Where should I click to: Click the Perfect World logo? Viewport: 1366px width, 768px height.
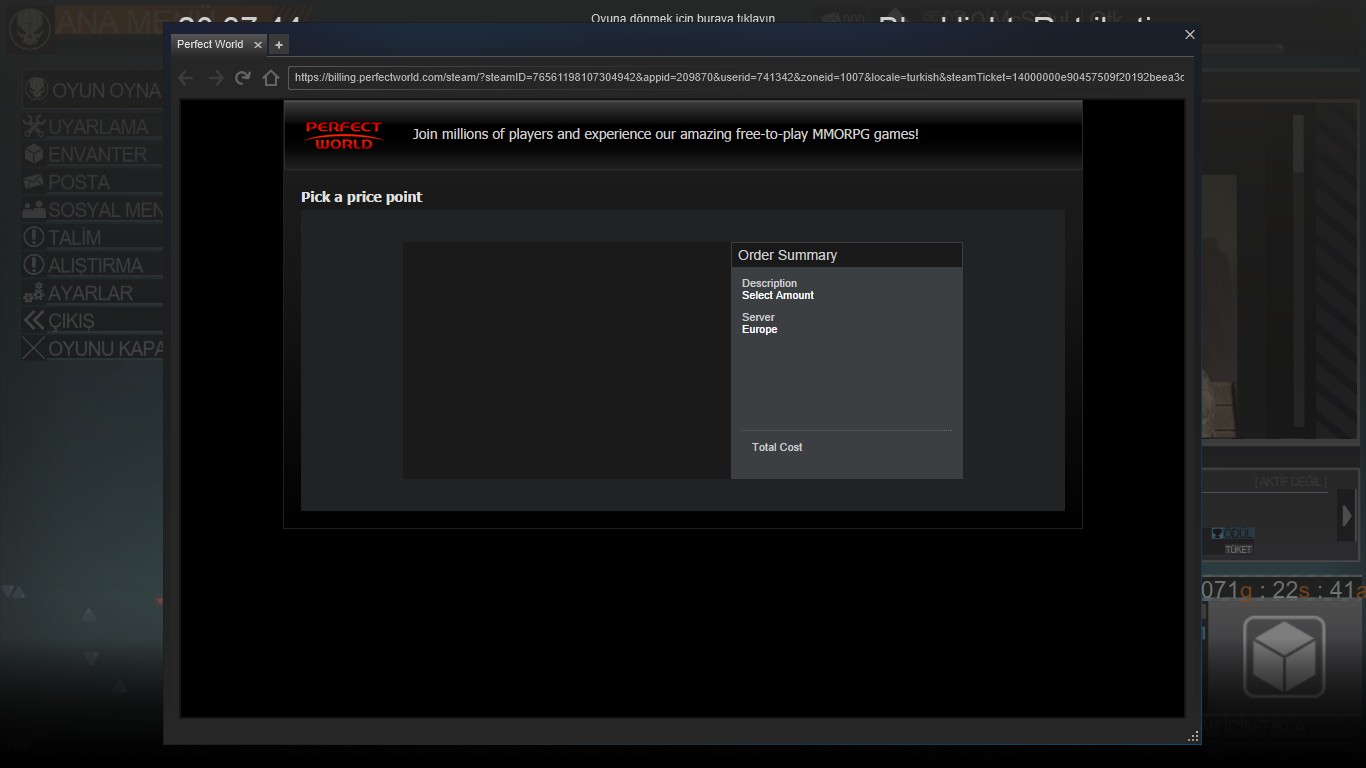344,135
